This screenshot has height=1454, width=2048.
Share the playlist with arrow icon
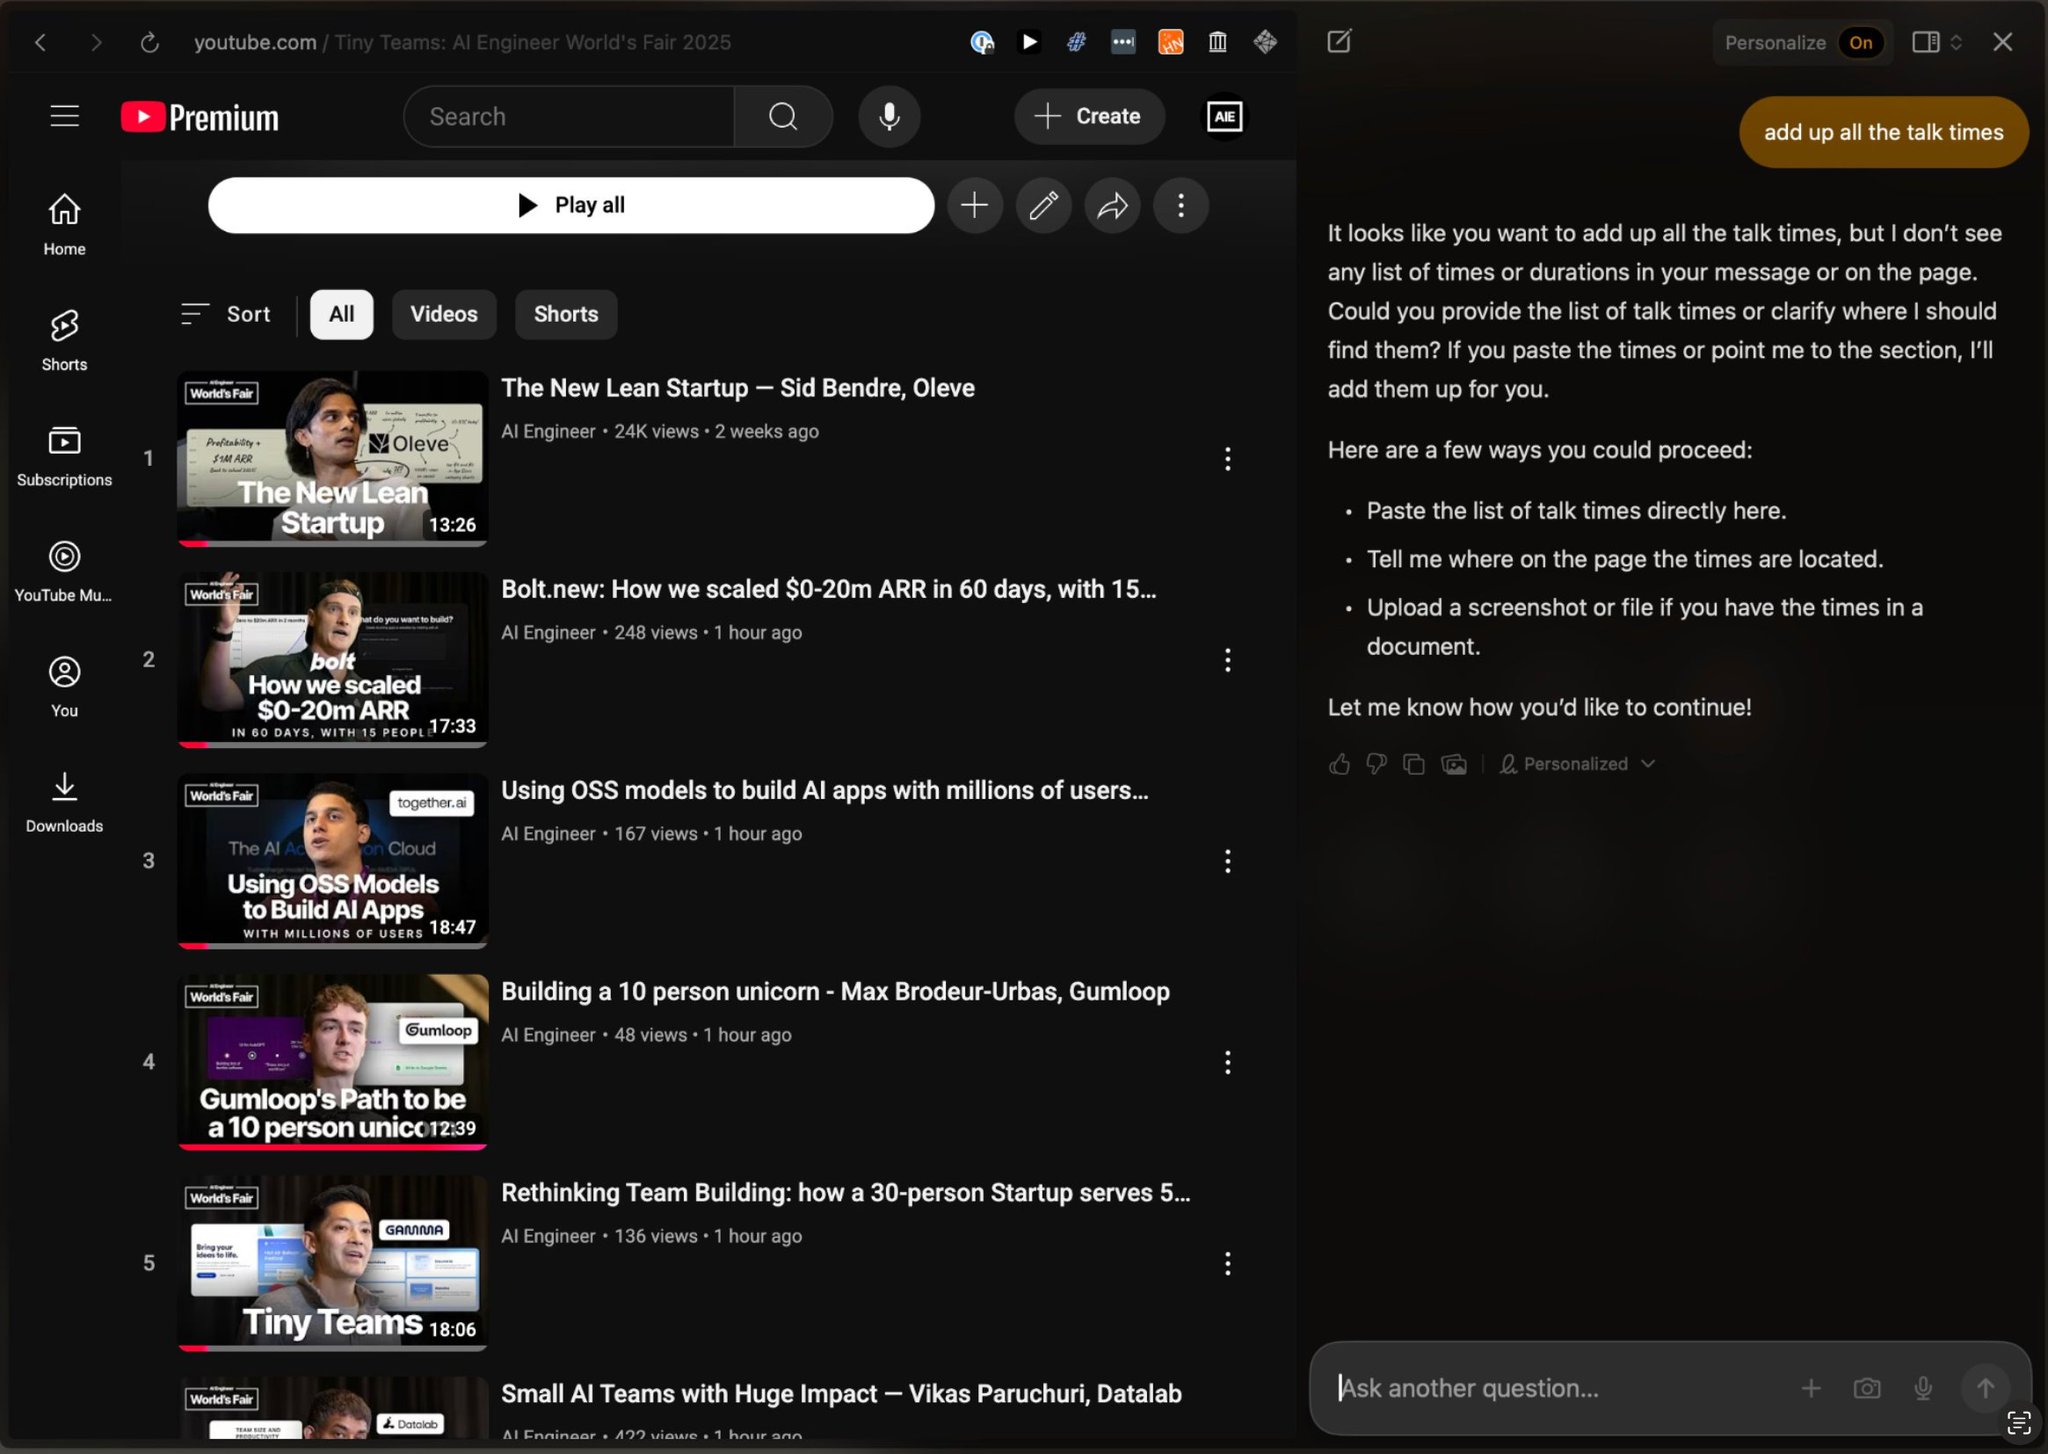coord(1112,205)
